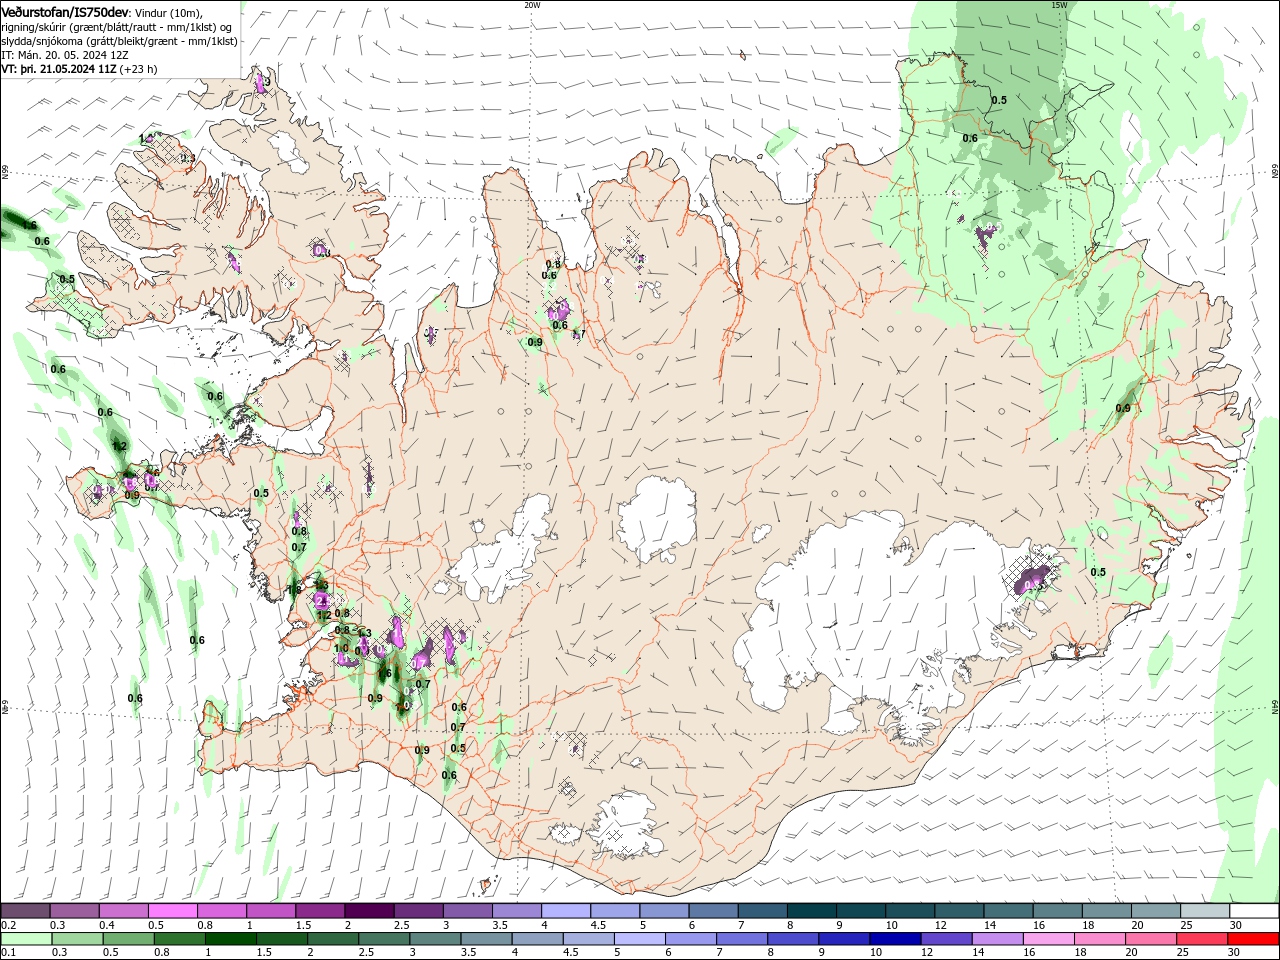The width and height of the screenshot is (1280, 960).
Task: Click the 1.8 precipitation value on the map
Action: coord(294,590)
